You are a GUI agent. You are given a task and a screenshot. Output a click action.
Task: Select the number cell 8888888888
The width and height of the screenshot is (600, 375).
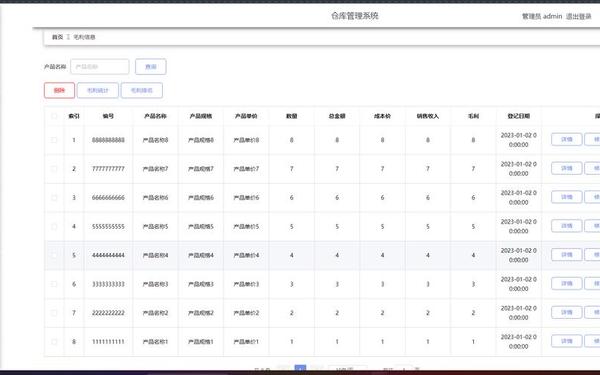pos(108,140)
